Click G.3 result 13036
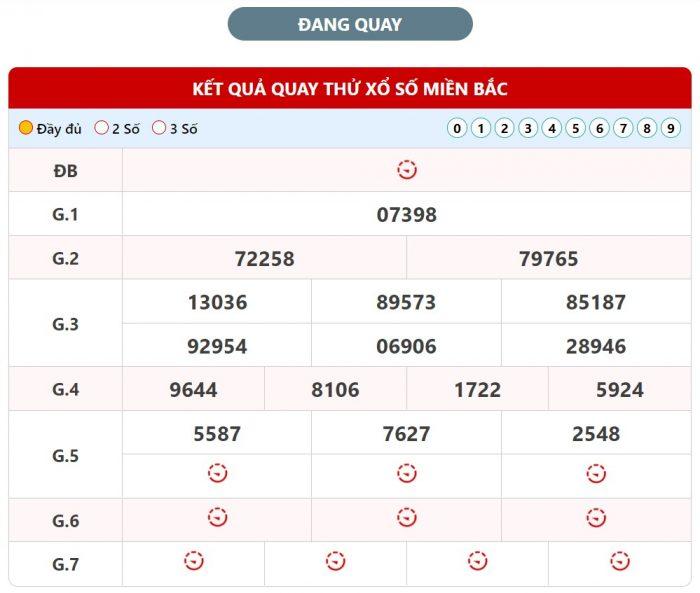The image size is (700, 593). click(217, 302)
